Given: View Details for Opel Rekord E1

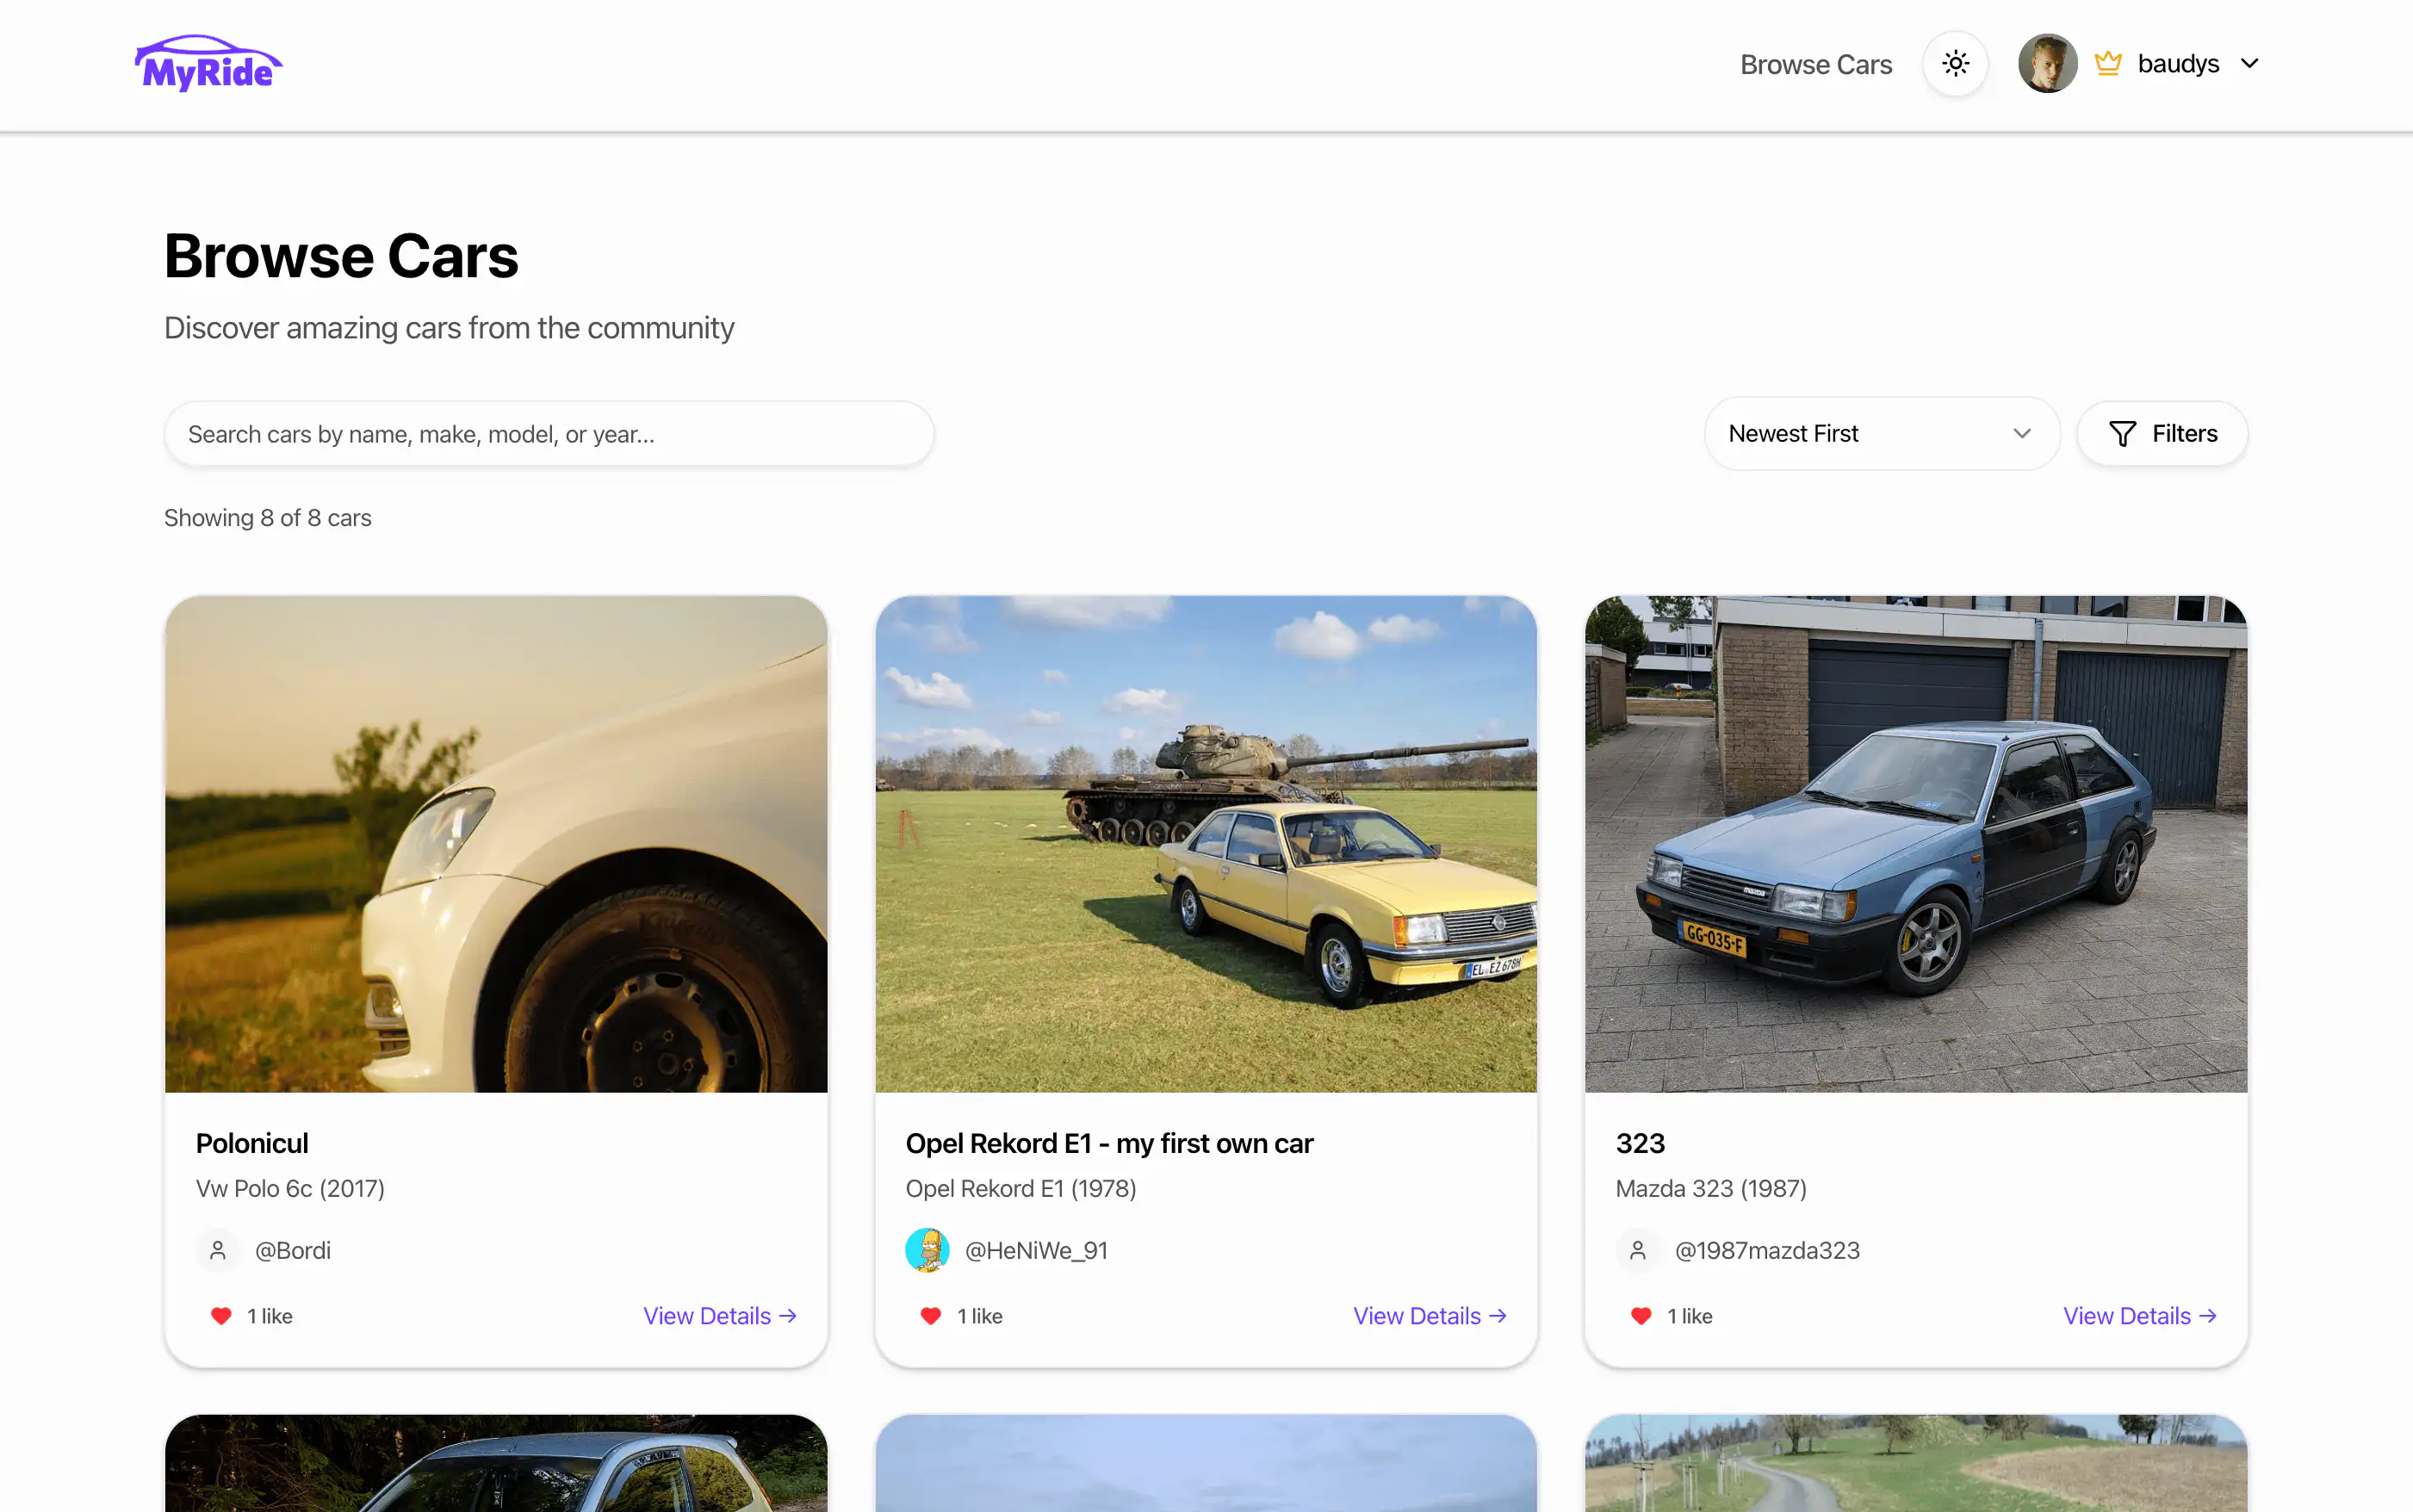Looking at the screenshot, I should click(1429, 1316).
